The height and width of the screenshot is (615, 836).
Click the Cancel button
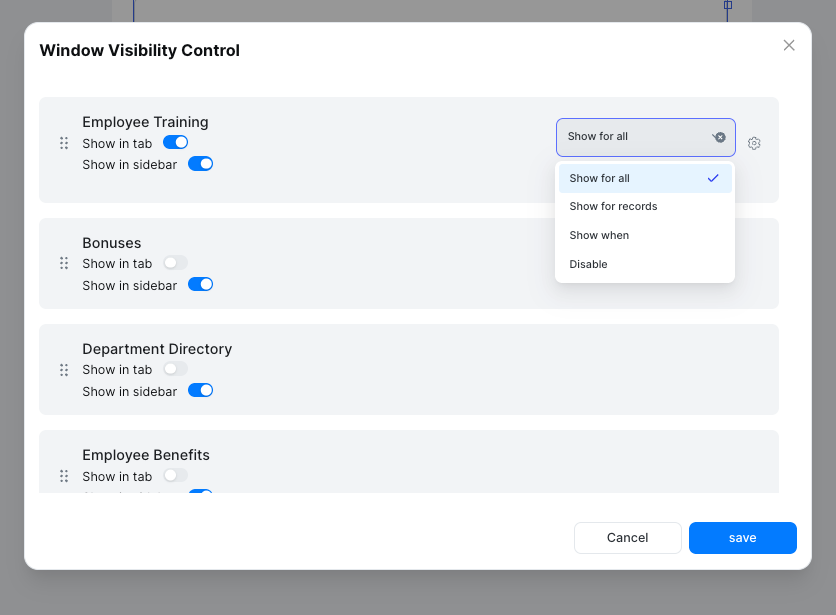pos(627,537)
